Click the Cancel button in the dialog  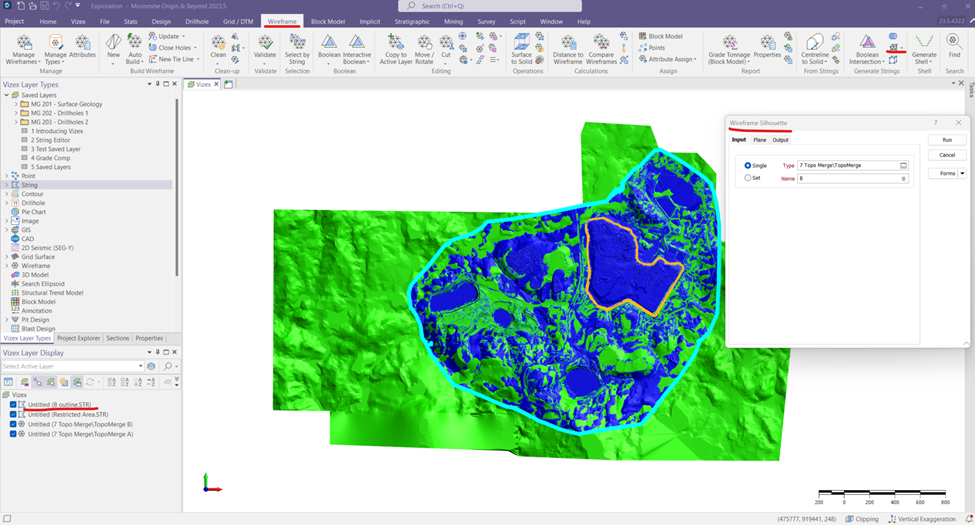pyautogui.click(x=947, y=155)
